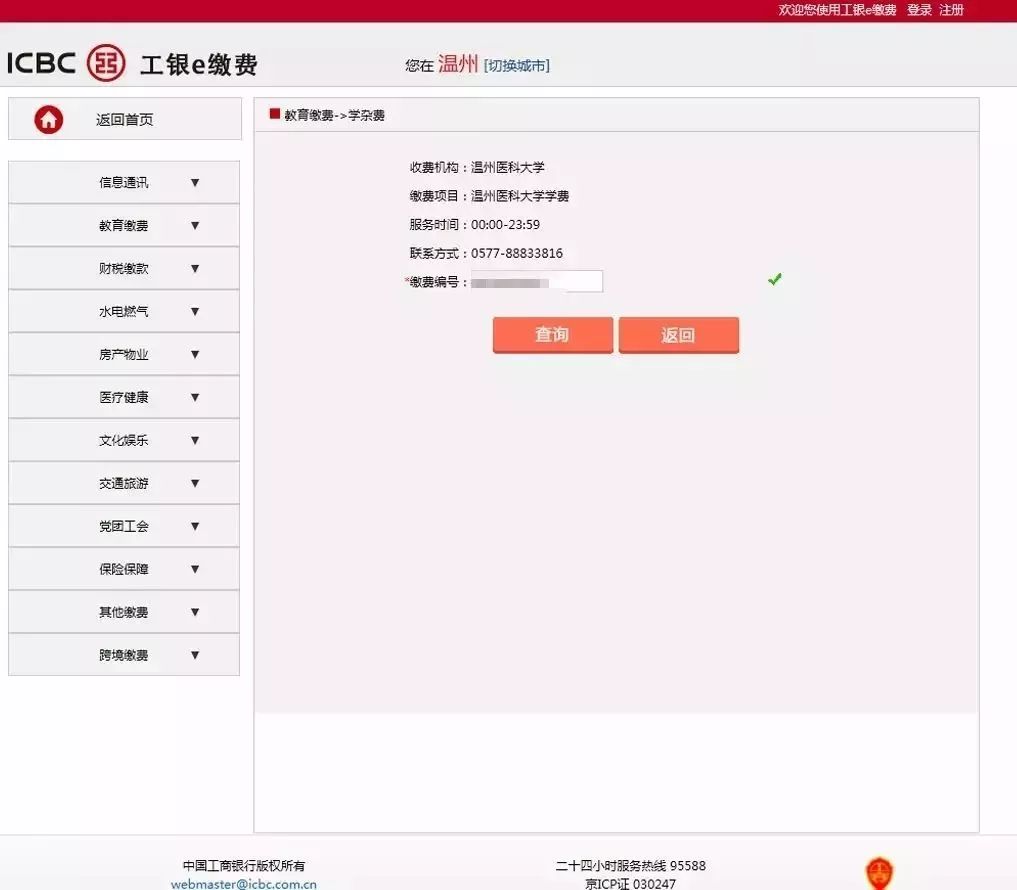
Task: Click the 教育缴费->学杂费 breadcrumb text
Action: (335, 115)
